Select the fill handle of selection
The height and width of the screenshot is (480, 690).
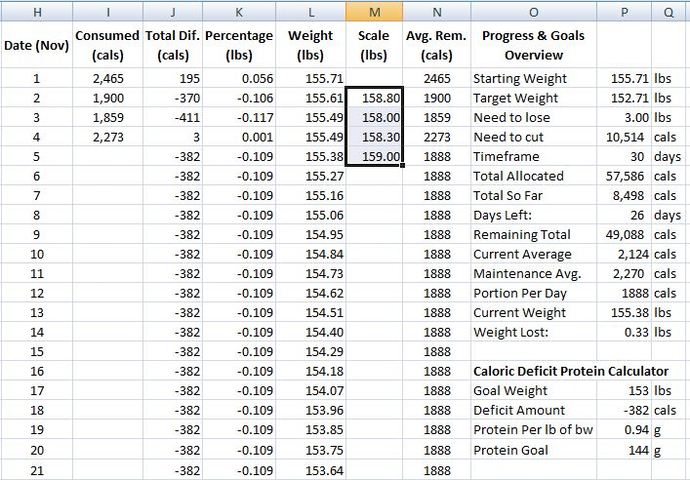403,165
